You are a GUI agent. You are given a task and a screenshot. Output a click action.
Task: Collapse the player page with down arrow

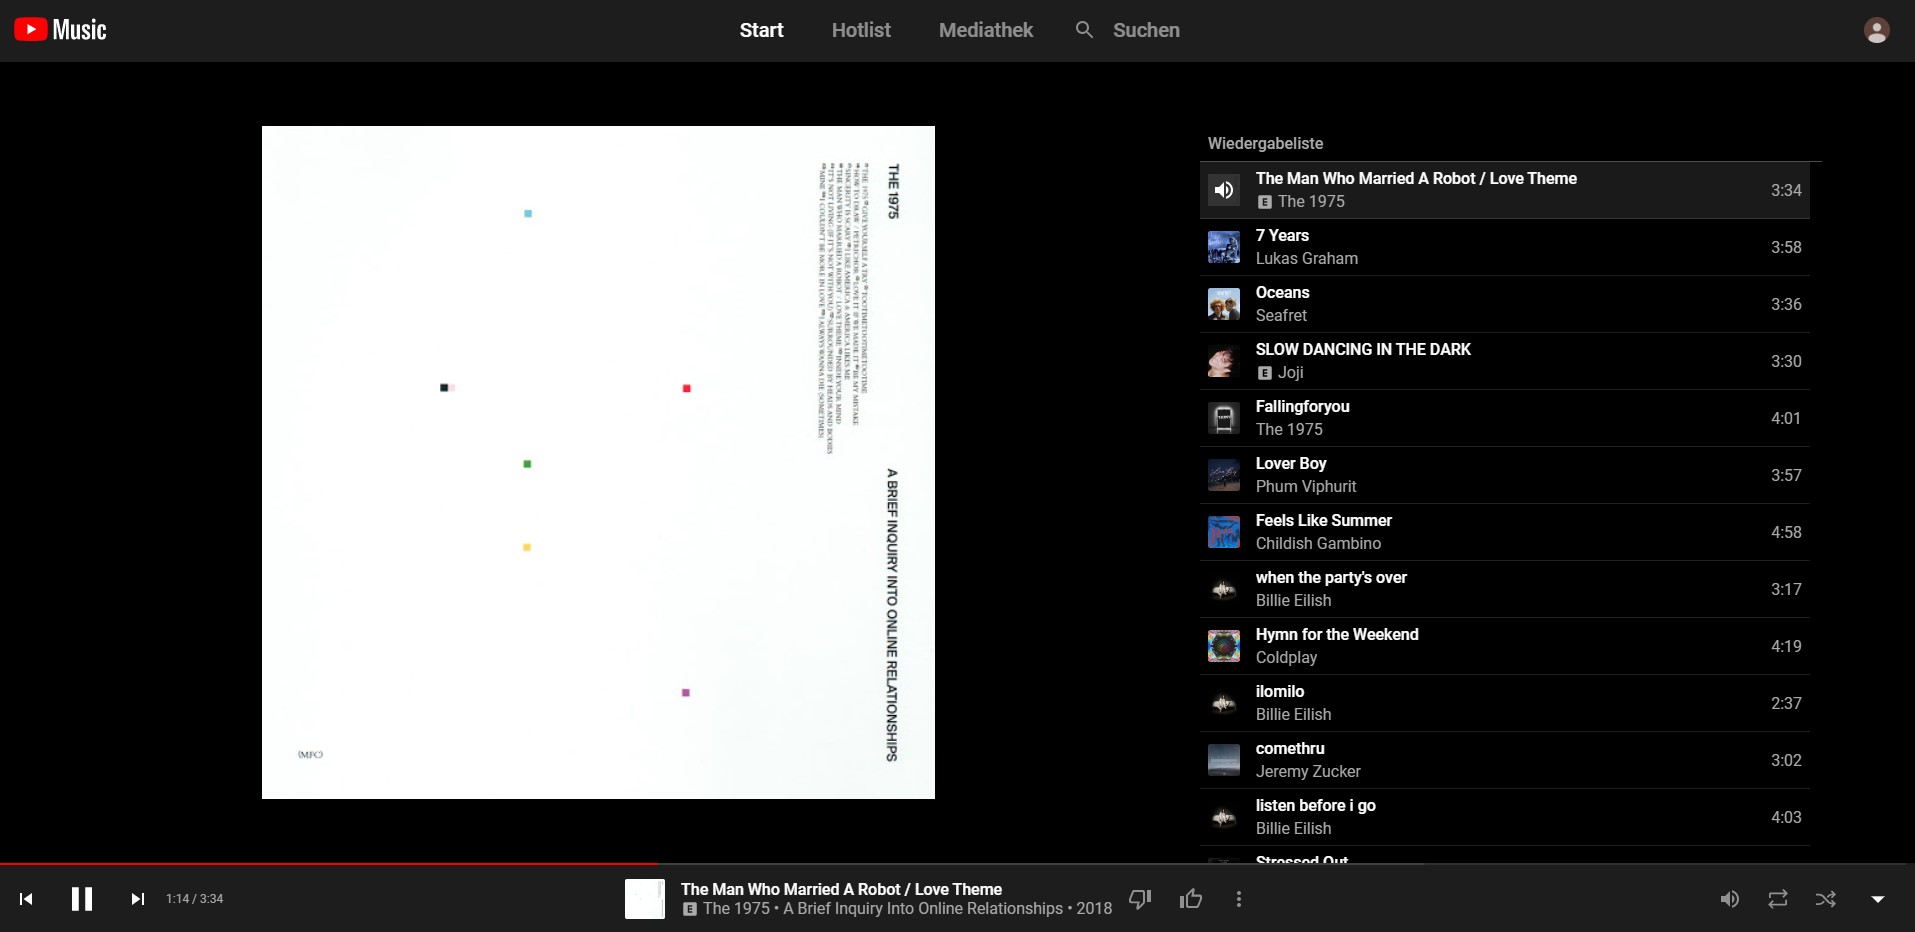tap(1877, 899)
